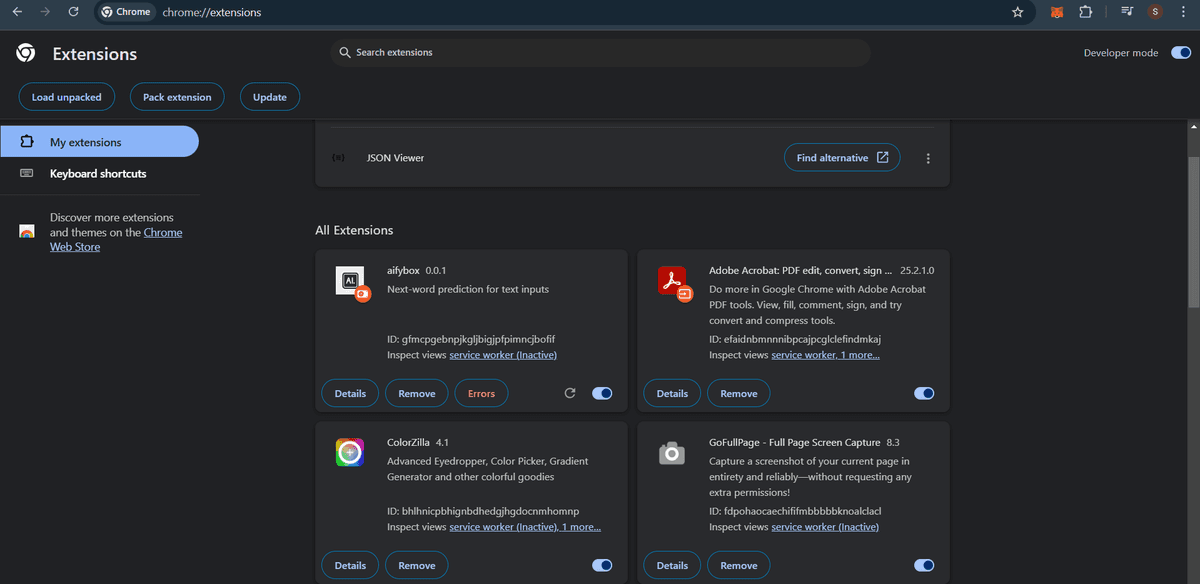Screen dimensions: 1200x584
Task: Go back to the previous page
Action: pos(17,12)
